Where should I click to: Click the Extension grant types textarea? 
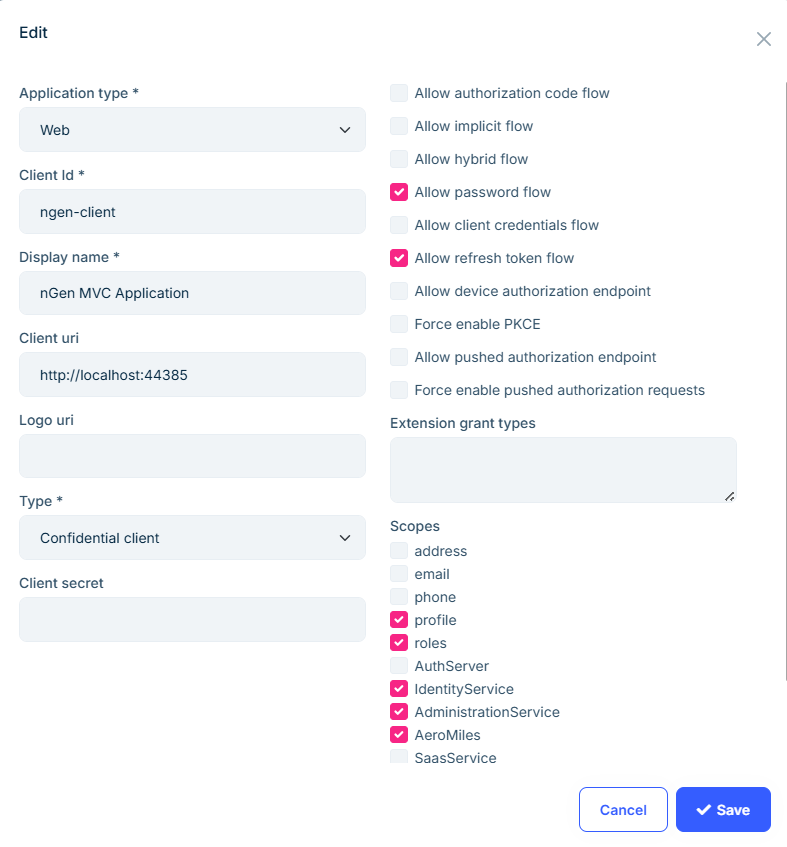point(563,470)
